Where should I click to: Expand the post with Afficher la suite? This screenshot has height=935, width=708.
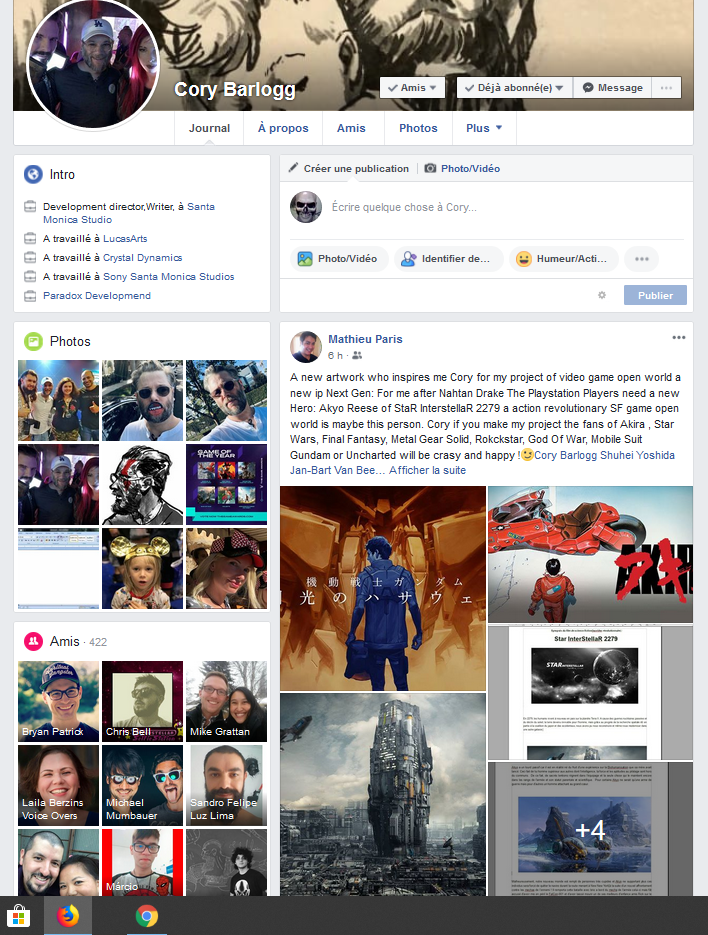click(427, 470)
